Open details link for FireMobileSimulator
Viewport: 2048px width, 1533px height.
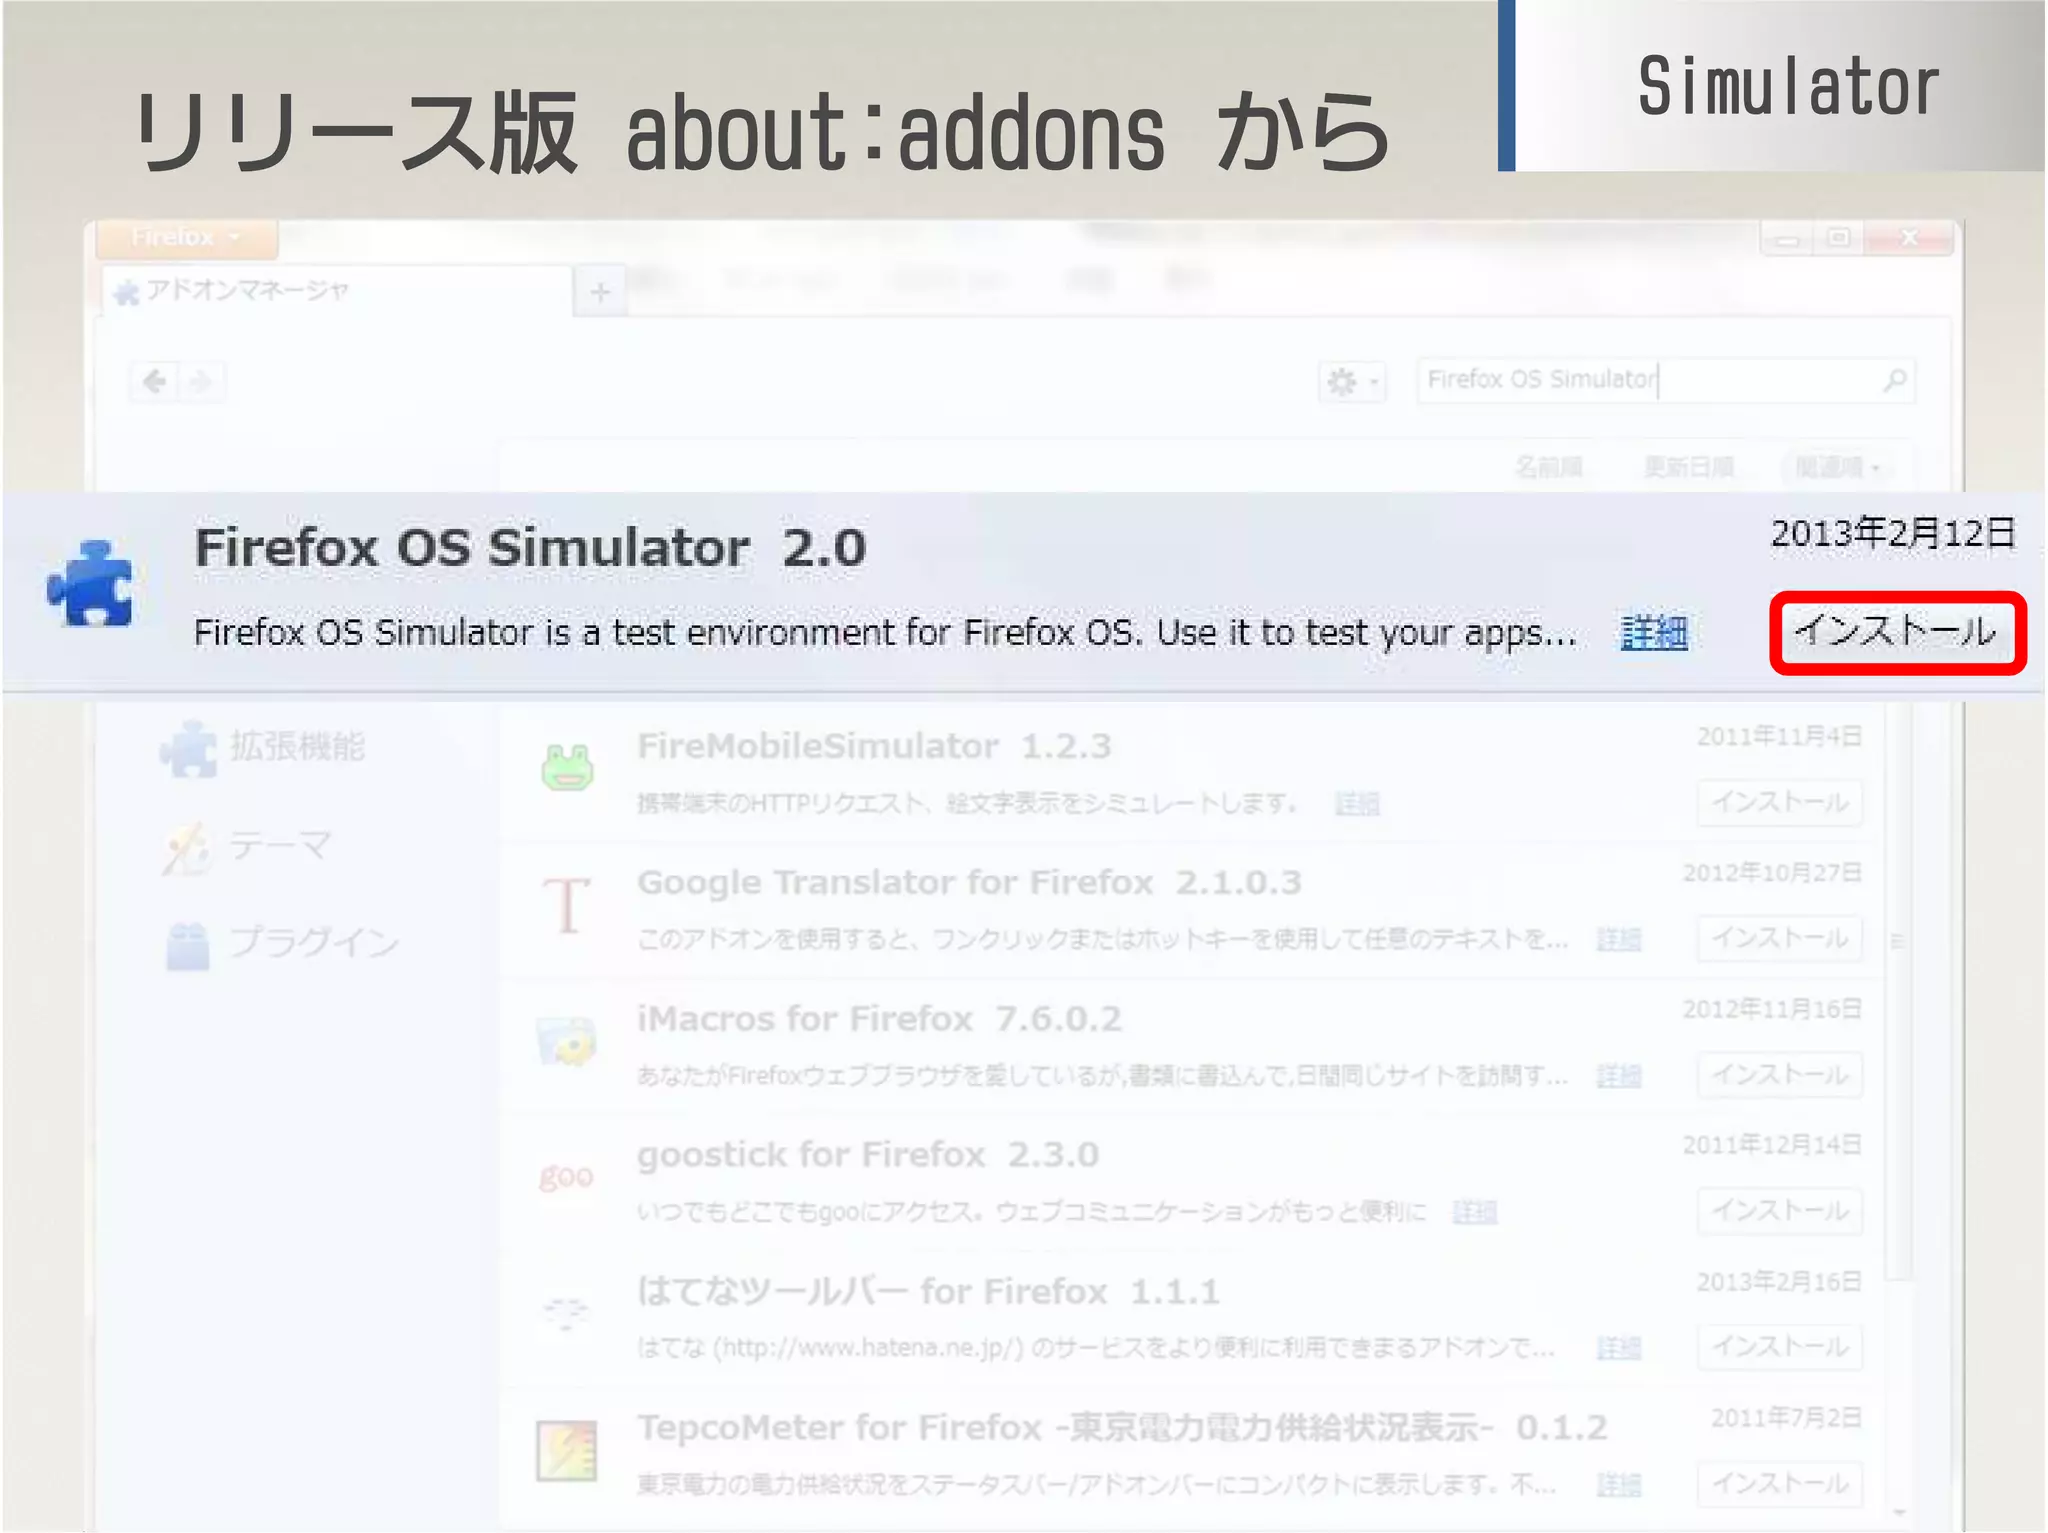point(1357,803)
